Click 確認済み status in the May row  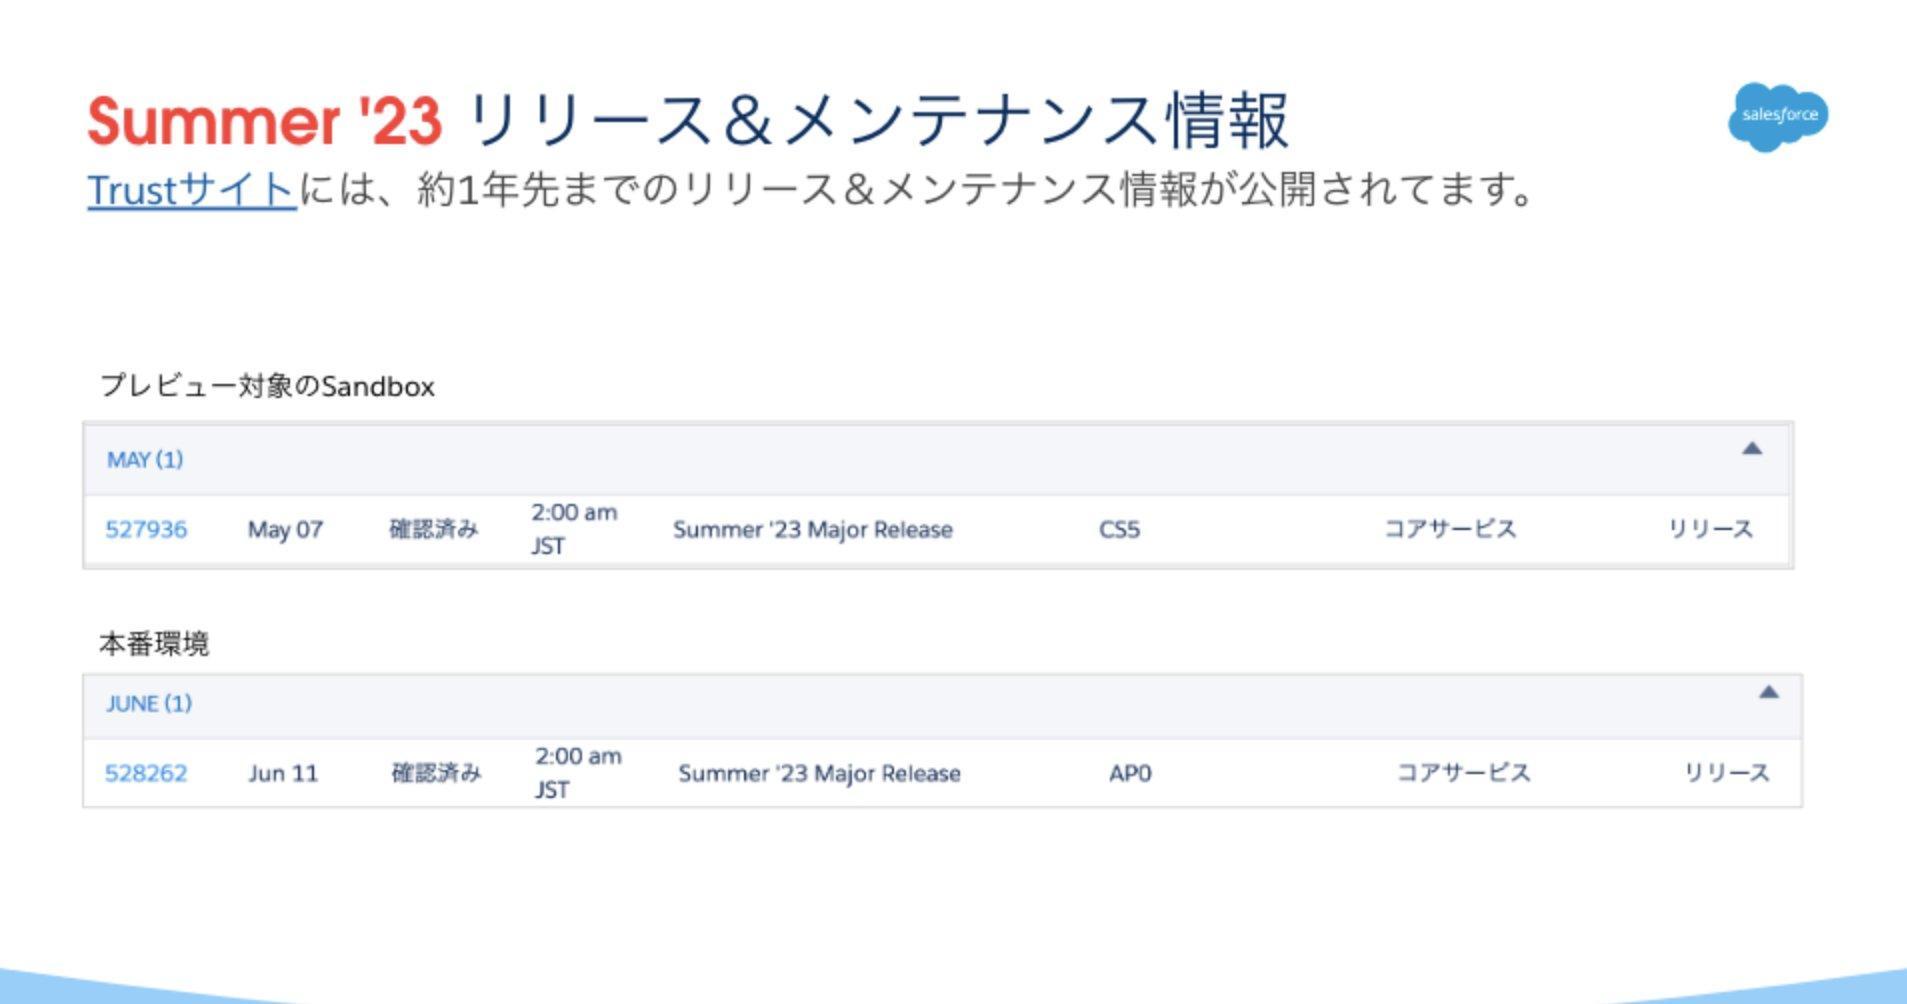tap(434, 529)
